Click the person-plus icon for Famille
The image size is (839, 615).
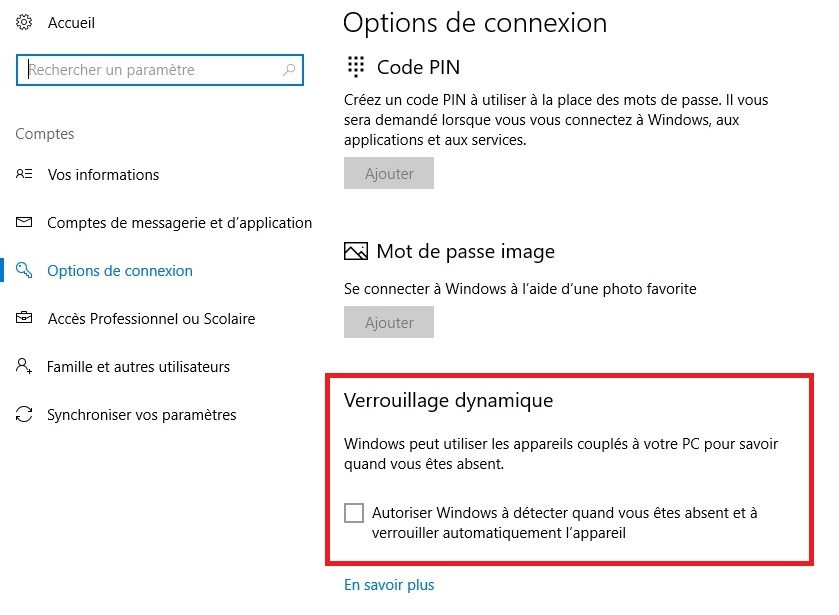(x=25, y=366)
